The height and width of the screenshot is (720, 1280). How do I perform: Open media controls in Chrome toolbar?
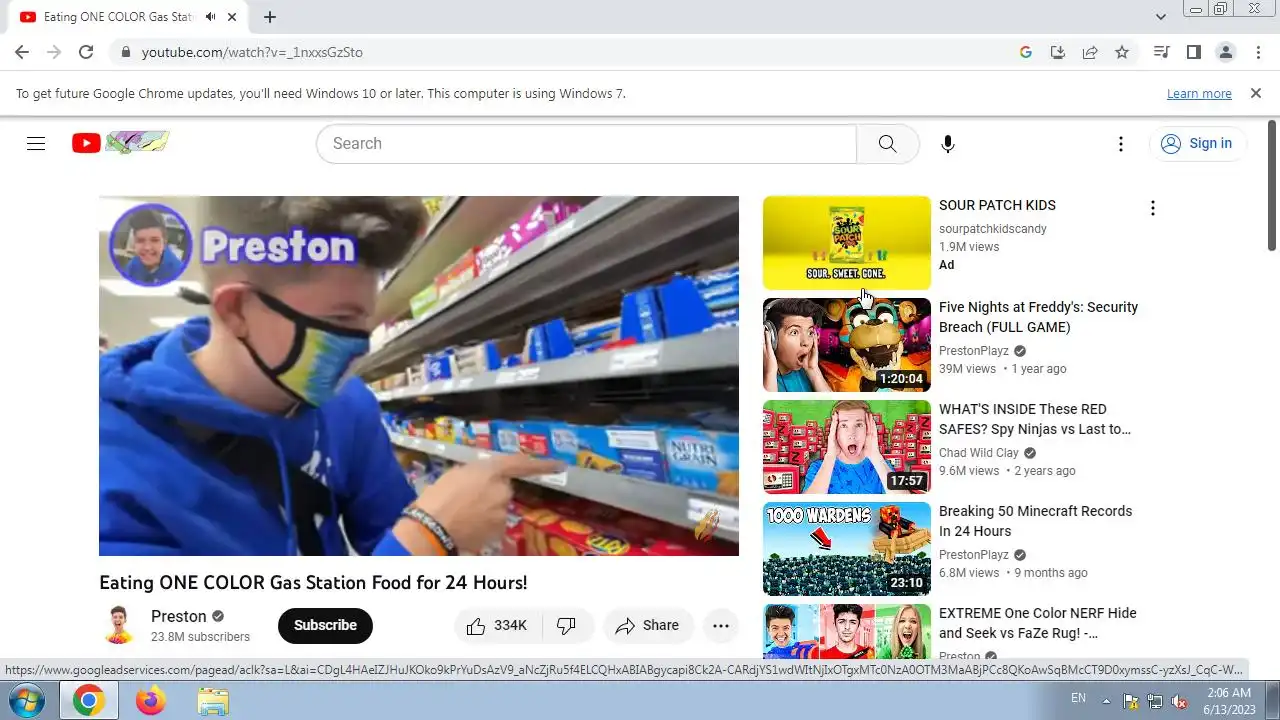[1161, 52]
